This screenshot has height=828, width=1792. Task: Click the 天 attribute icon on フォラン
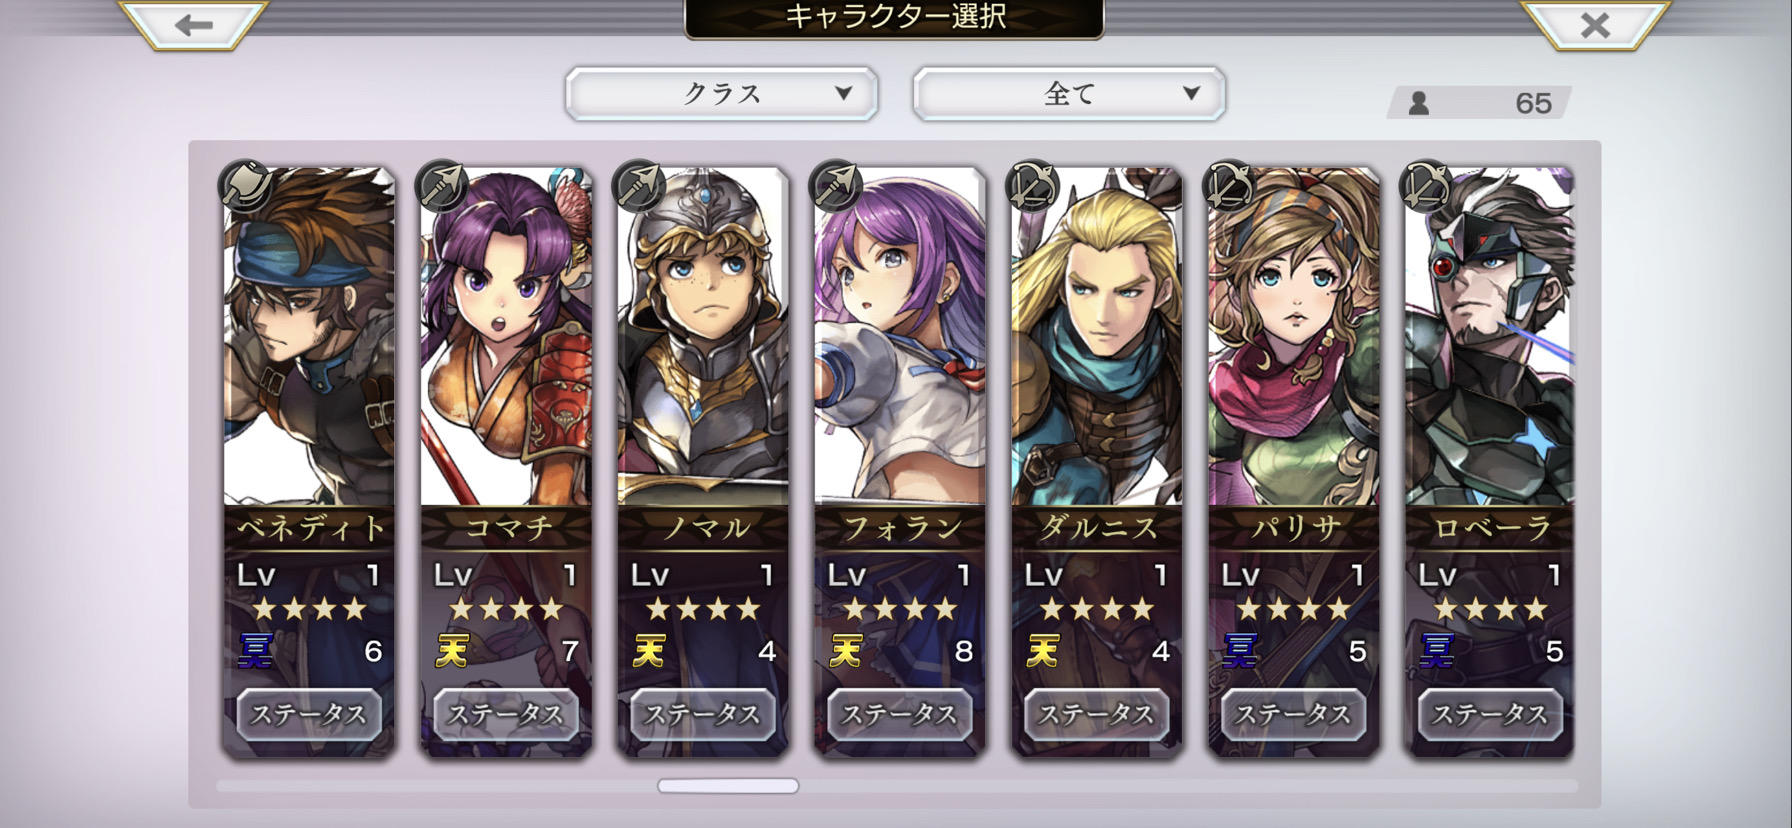[x=846, y=651]
